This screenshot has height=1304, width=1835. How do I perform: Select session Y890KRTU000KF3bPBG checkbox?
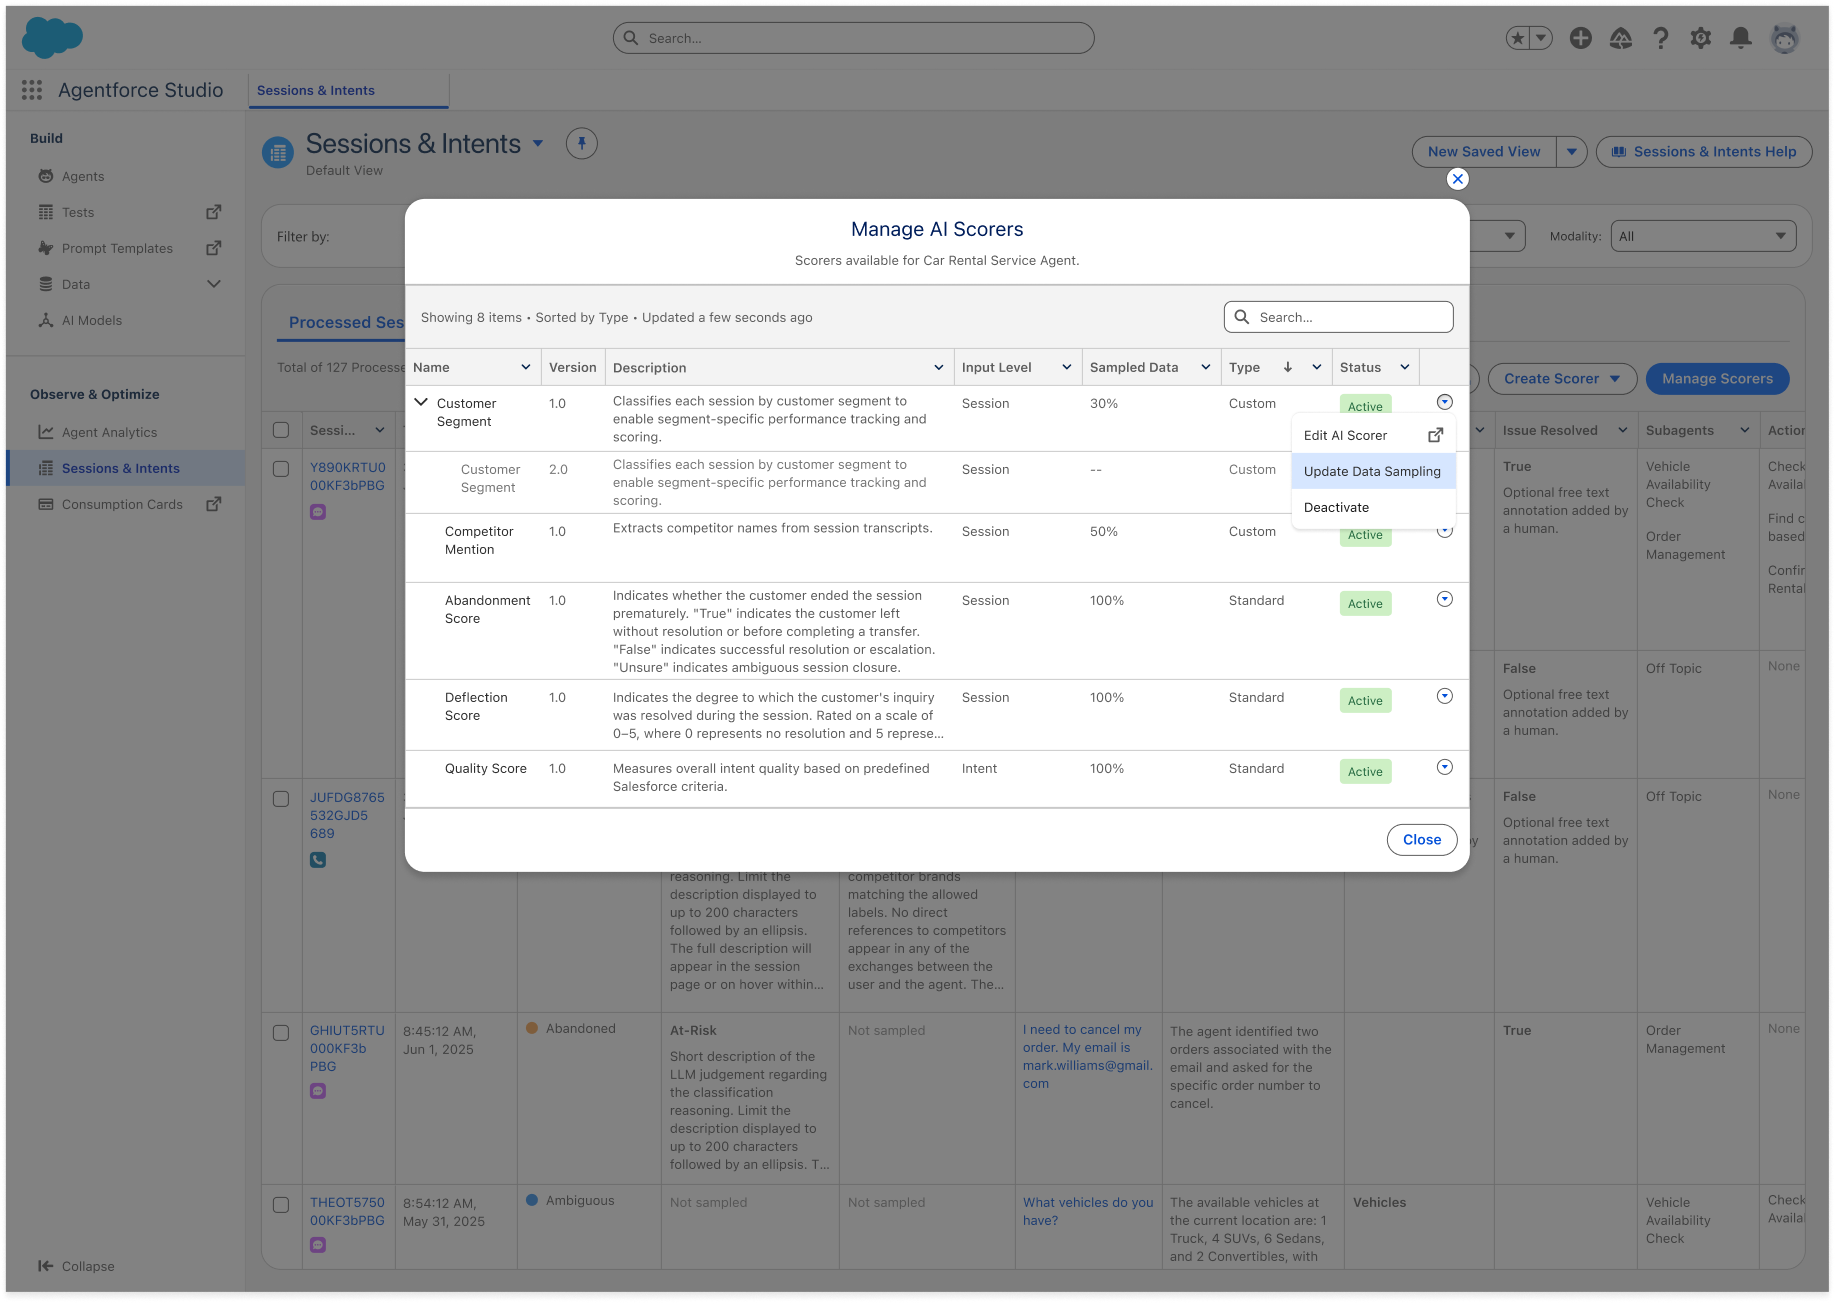(281, 469)
